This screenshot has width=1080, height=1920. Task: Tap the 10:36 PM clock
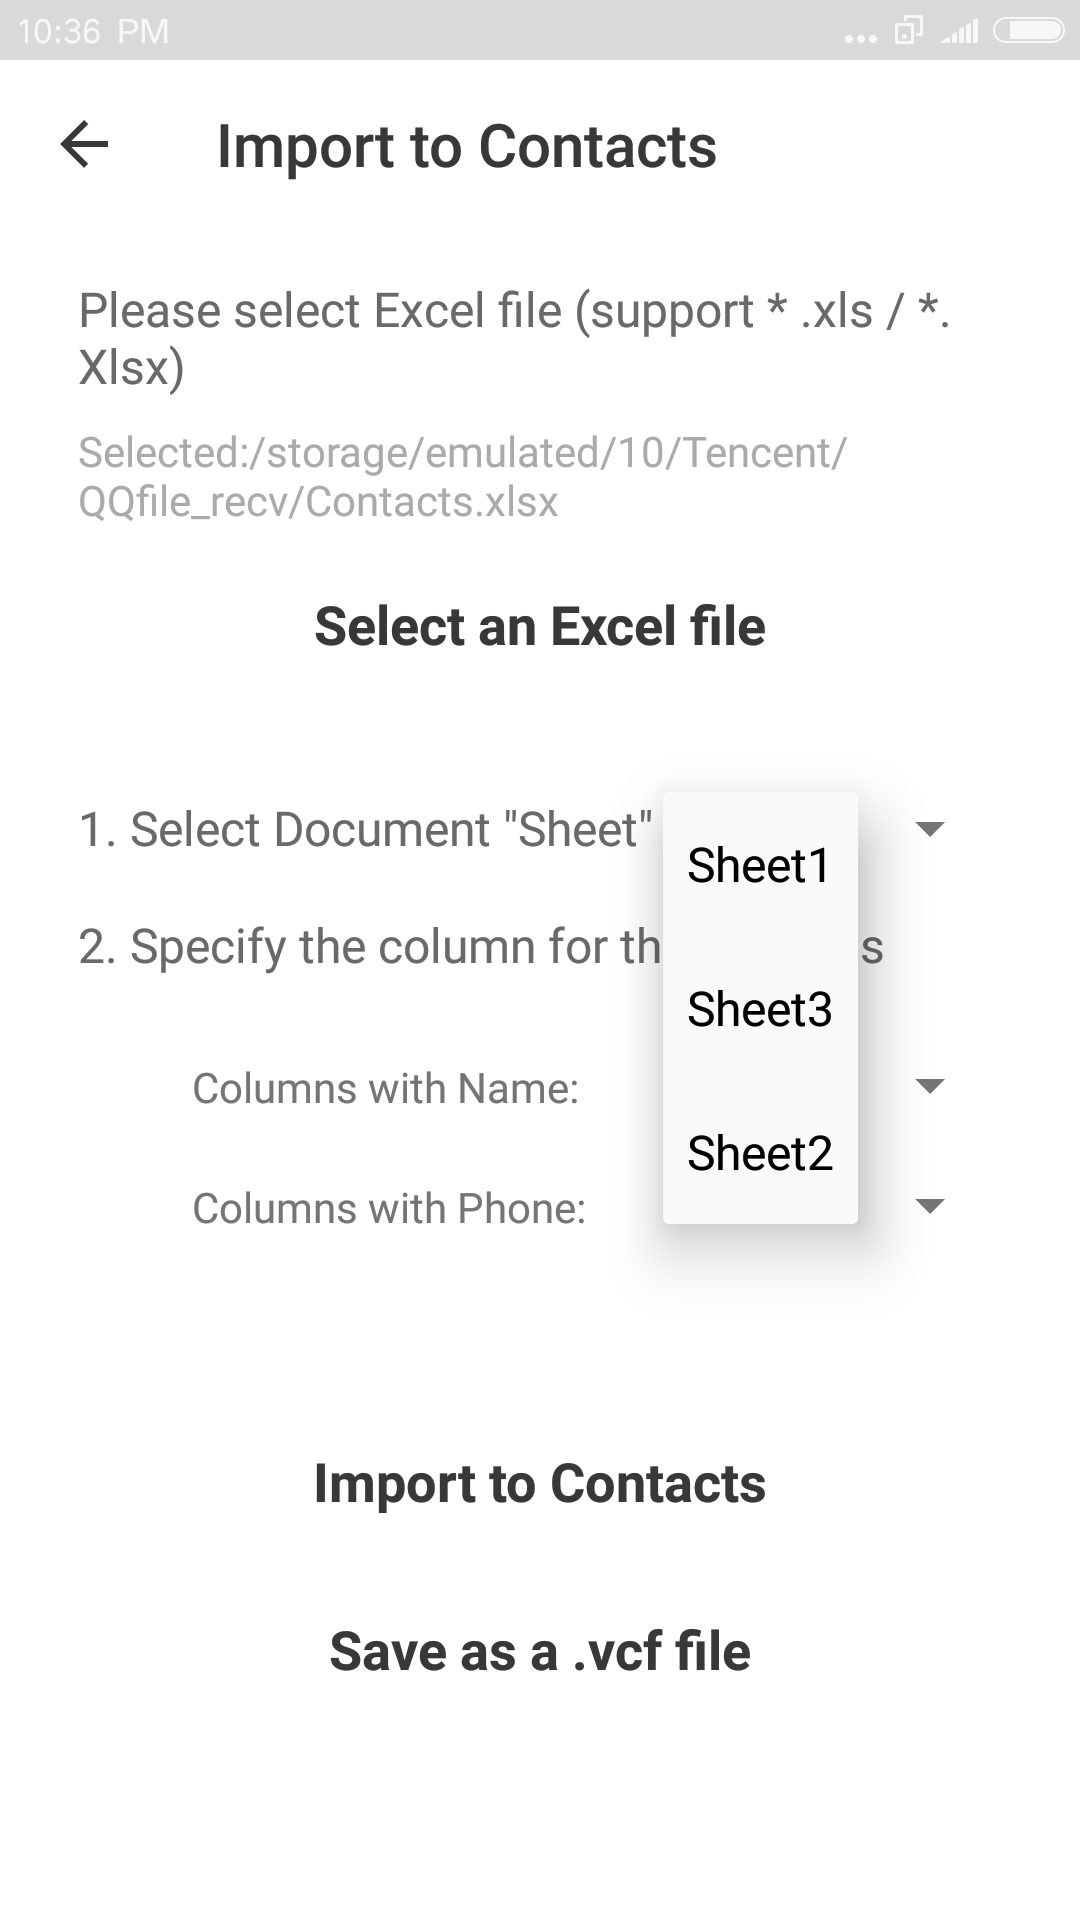click(94, 32)
